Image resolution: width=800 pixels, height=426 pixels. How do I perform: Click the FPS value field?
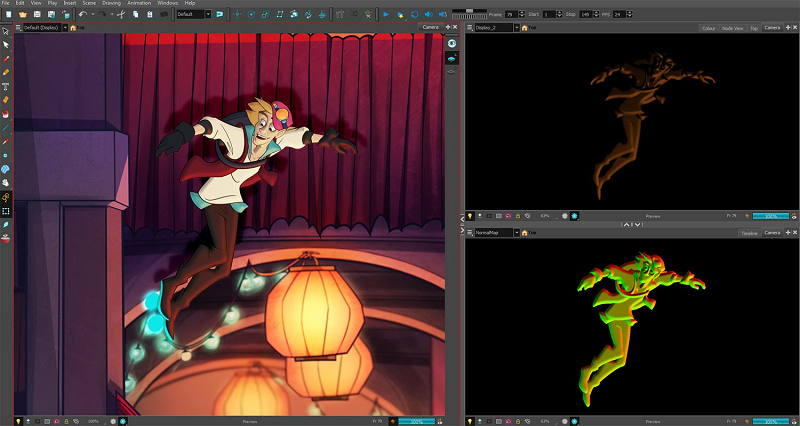pos(620,15)
